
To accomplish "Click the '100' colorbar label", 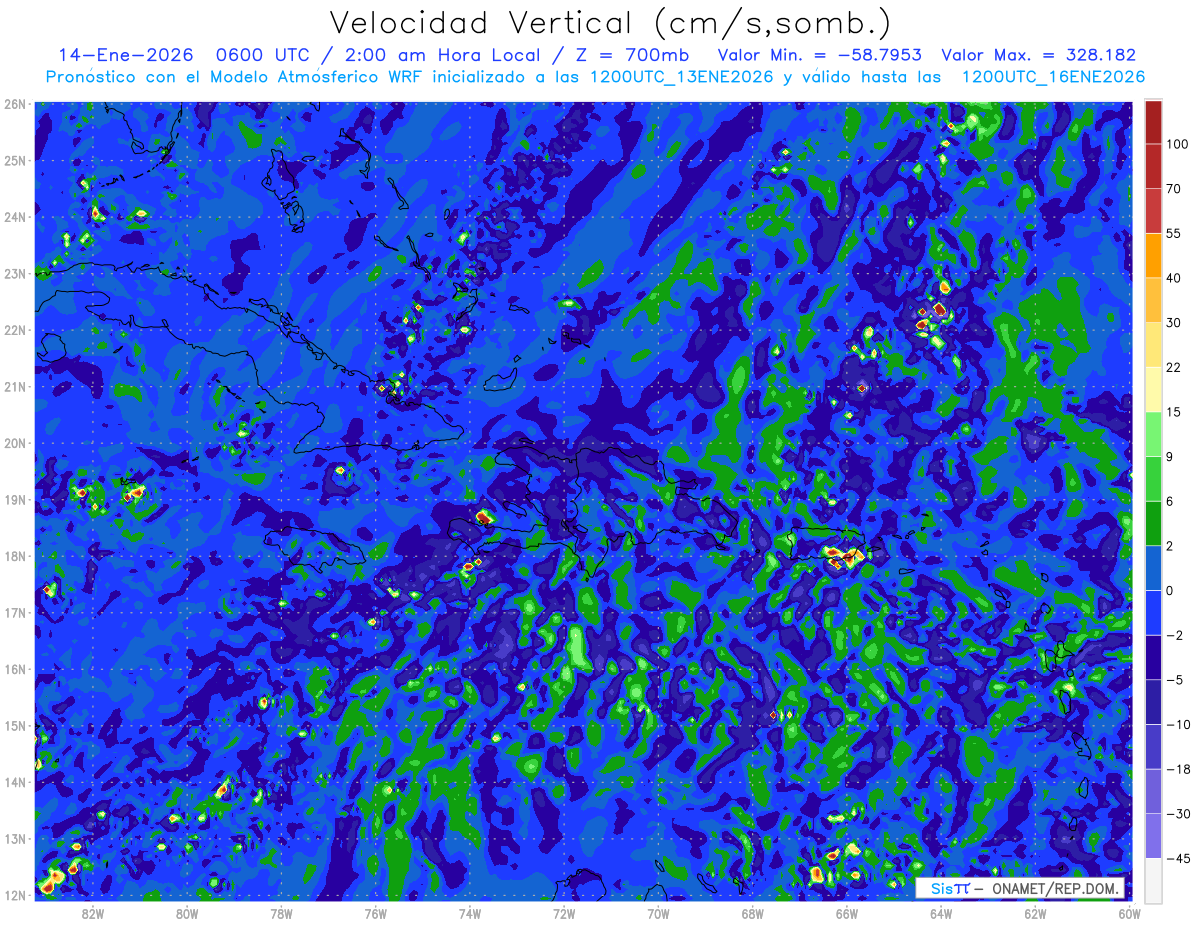I will pos(1176,145).
